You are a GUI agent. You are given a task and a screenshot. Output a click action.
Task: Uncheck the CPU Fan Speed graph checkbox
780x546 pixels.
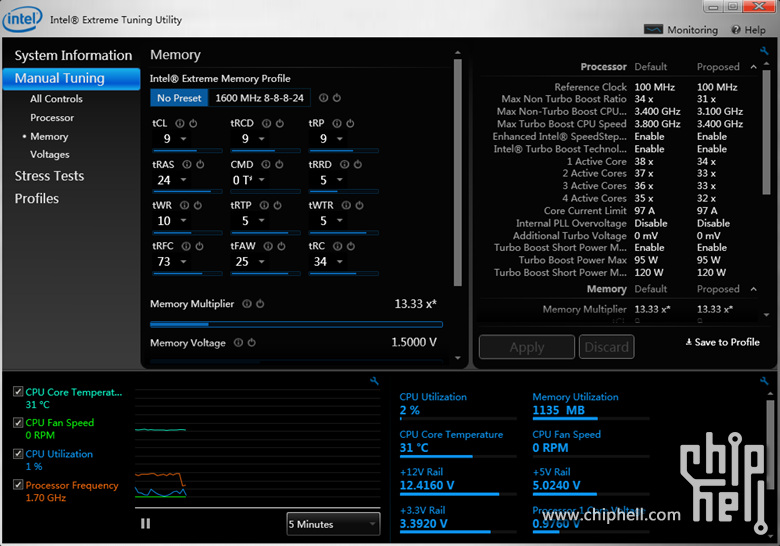[x=18, y=423]
